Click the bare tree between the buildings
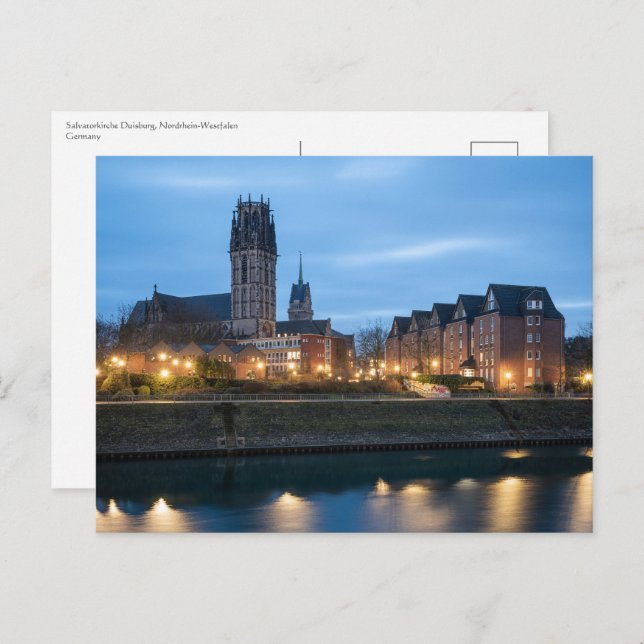Viewport: 644px width, 644px height. tap(371, 345)
